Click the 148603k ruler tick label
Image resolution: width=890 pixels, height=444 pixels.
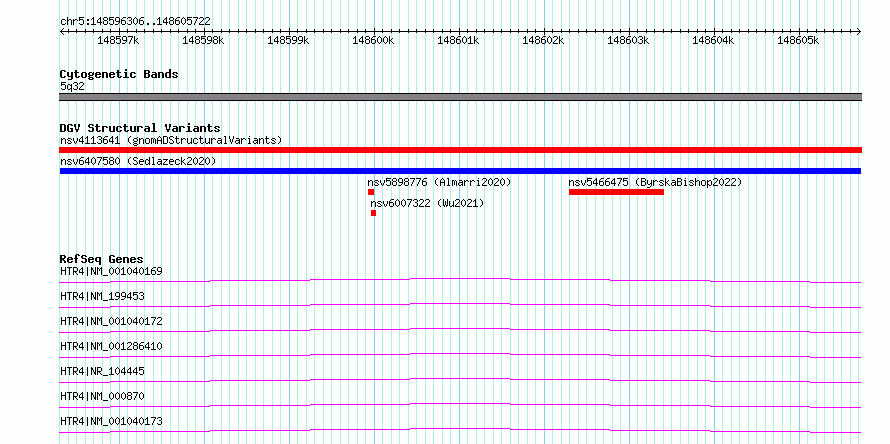click(628, 40)
